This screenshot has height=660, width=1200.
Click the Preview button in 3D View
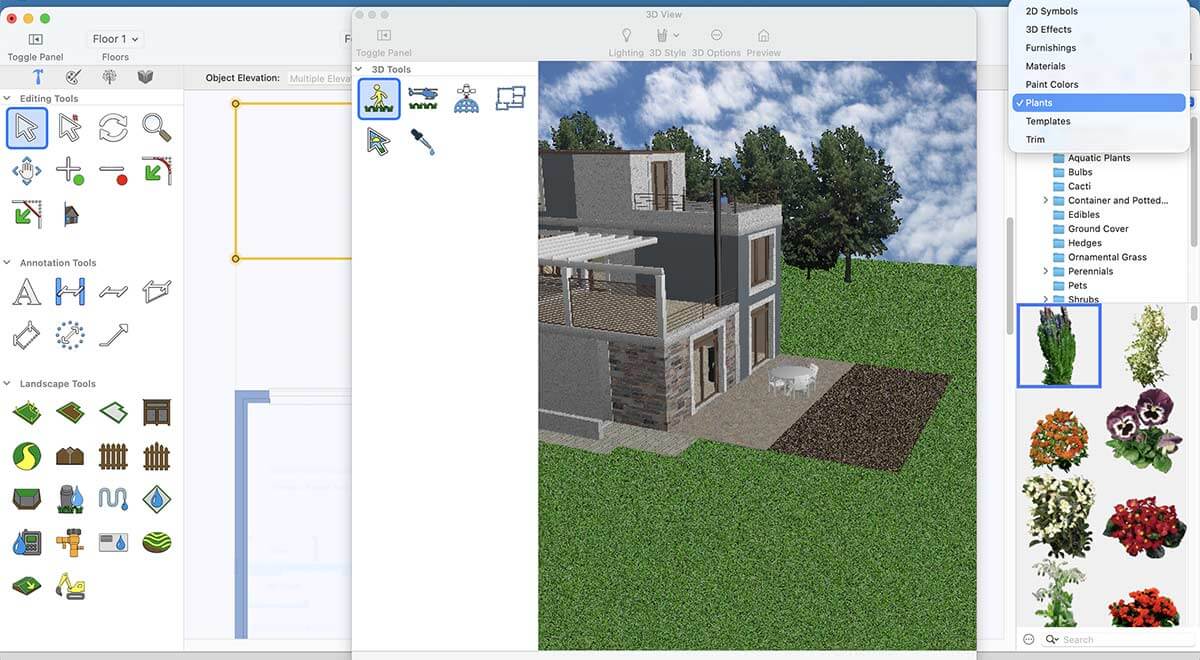[x=763, y=37]
